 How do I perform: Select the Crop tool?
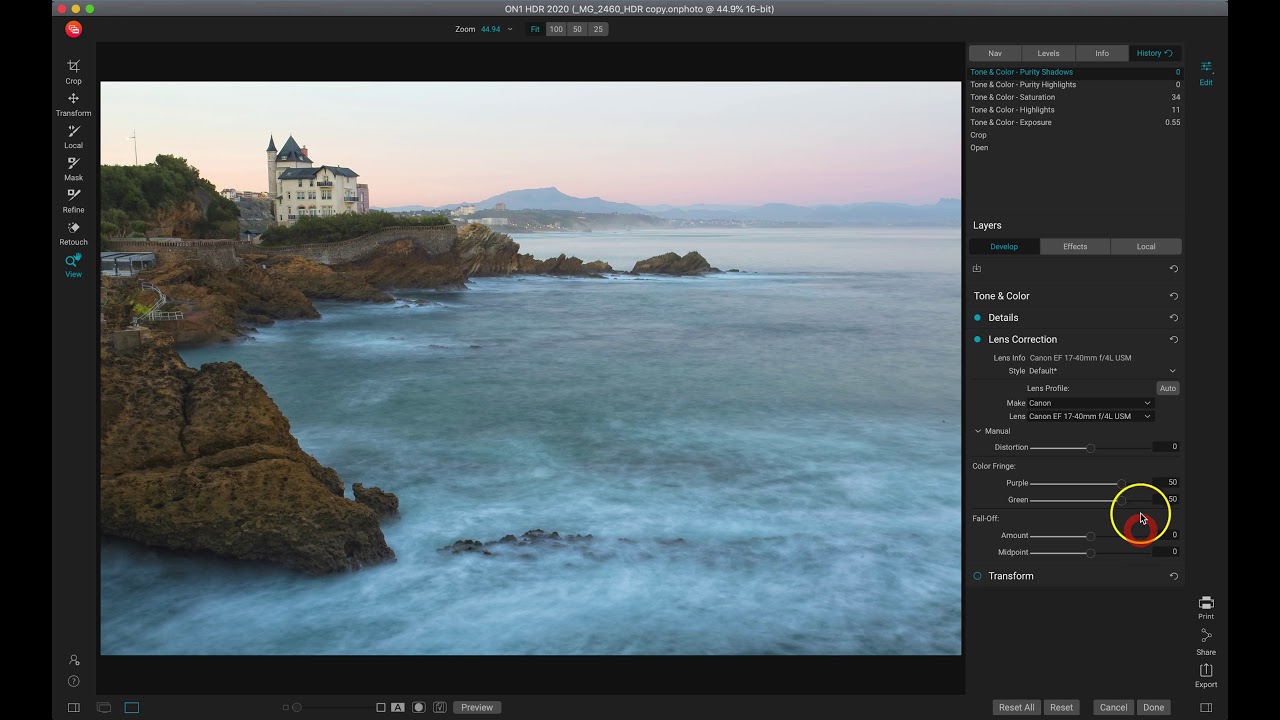tap(73, 71)
